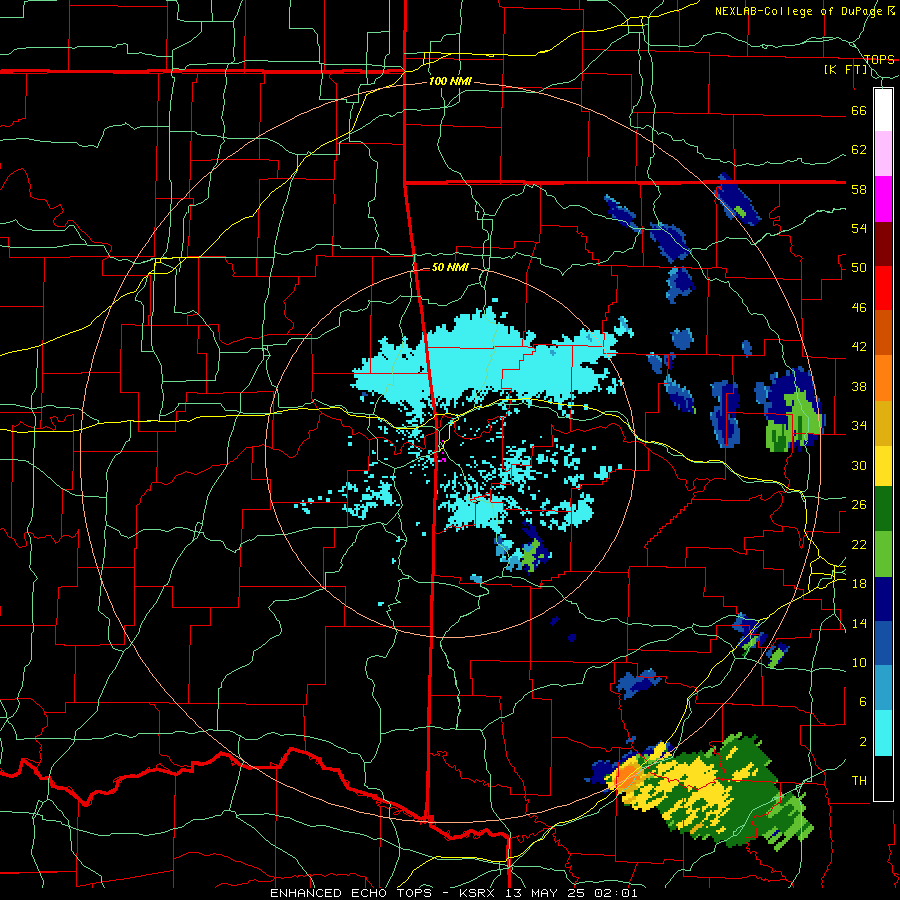Image resolution: width=900 pixels, height=900 pixels.
Task: Click the maroon legend swatch
Action: click(883, 243)
